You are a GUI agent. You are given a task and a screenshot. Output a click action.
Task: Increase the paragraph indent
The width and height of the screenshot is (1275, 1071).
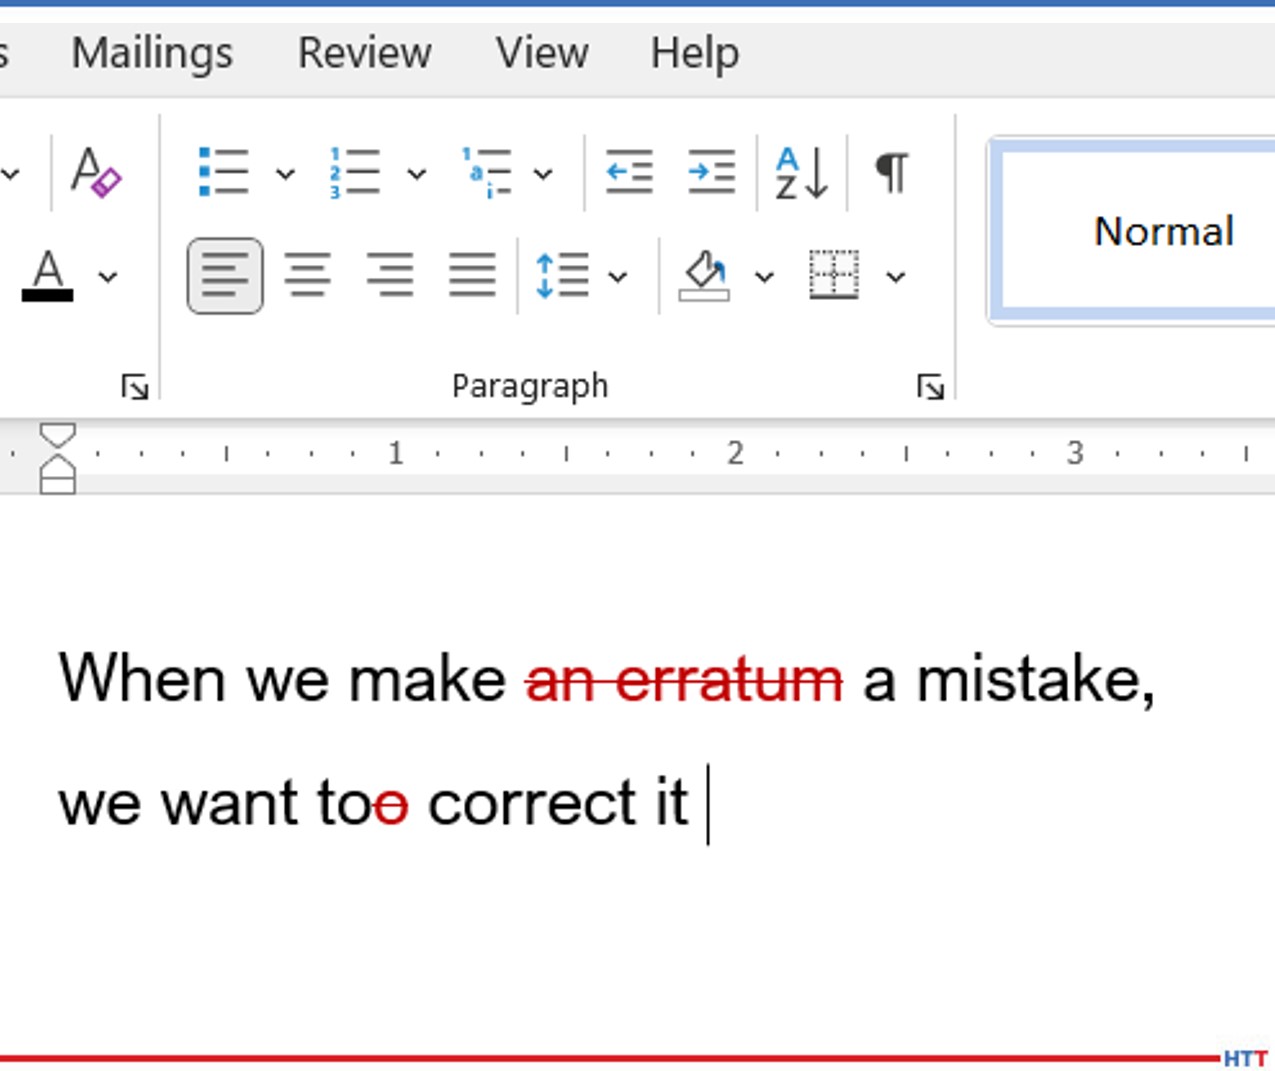click(711, 171)
